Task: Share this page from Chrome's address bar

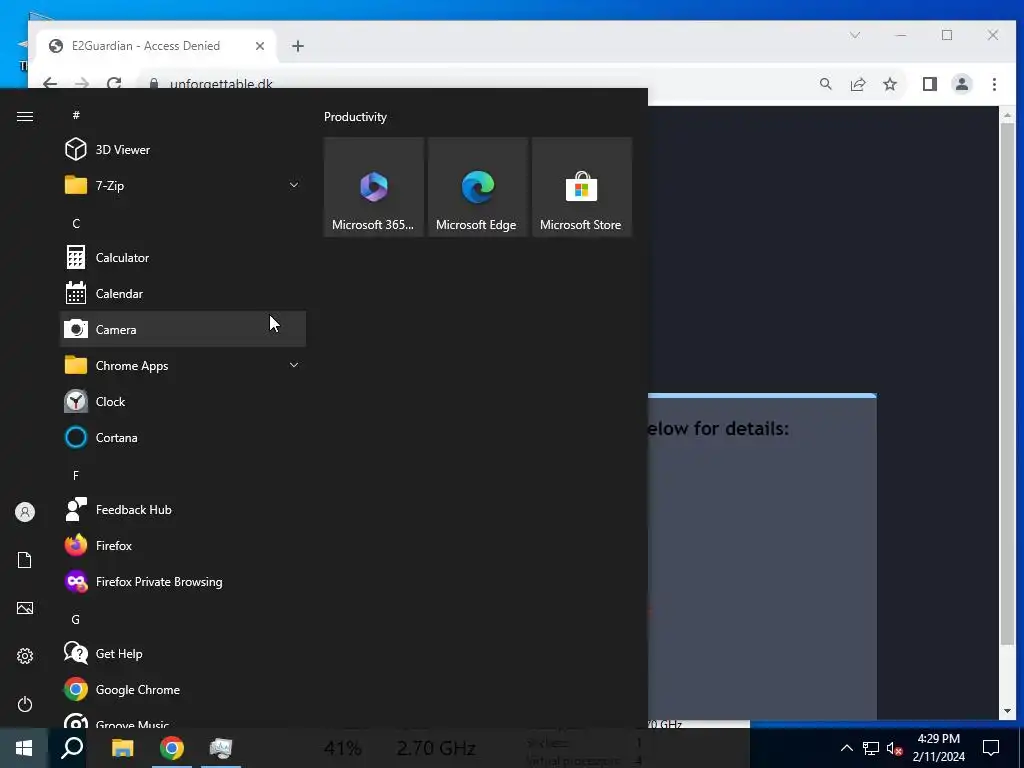Action: [x=858, y=84]
